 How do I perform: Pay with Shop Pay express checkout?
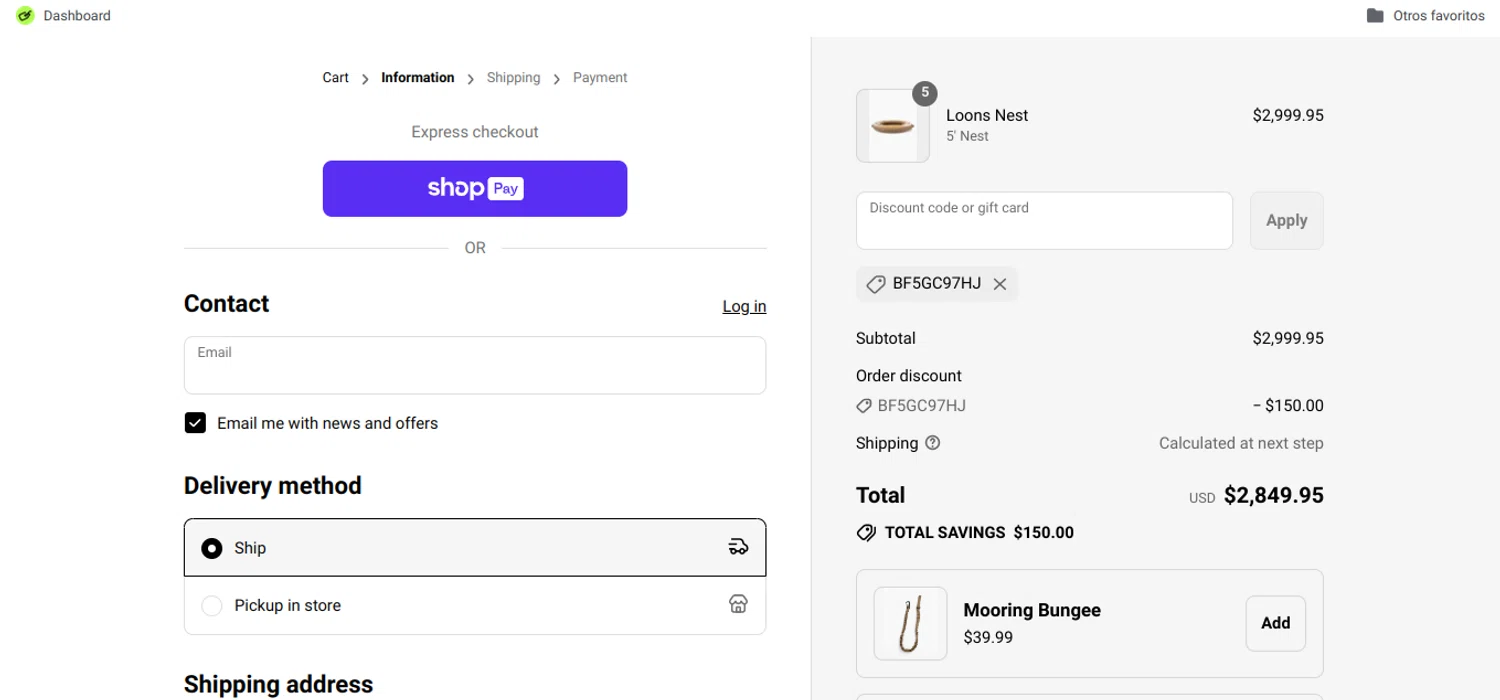click(475, 188)
